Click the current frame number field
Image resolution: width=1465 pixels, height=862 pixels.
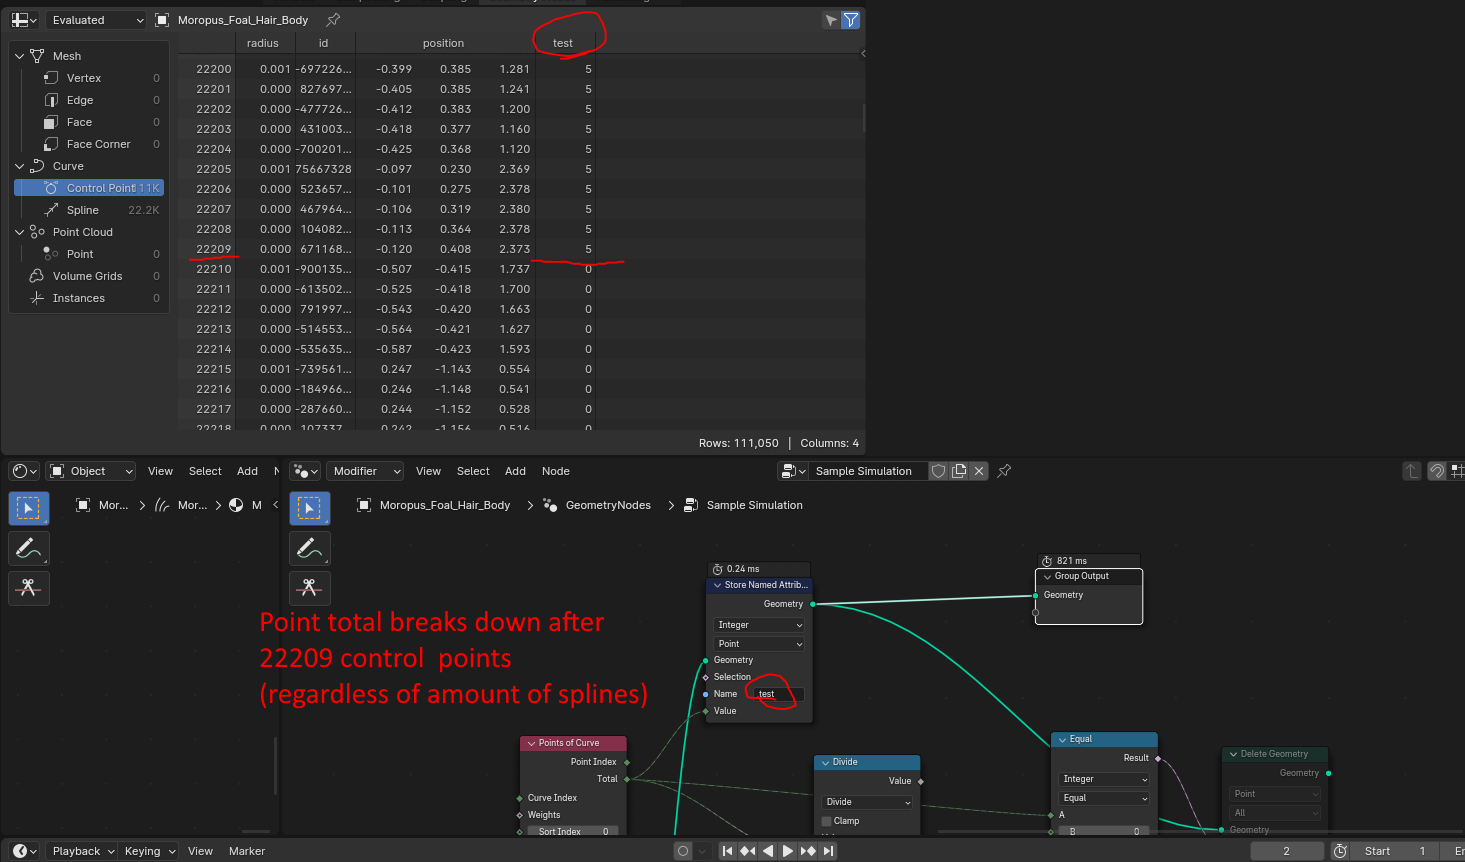pos(1287,851)
